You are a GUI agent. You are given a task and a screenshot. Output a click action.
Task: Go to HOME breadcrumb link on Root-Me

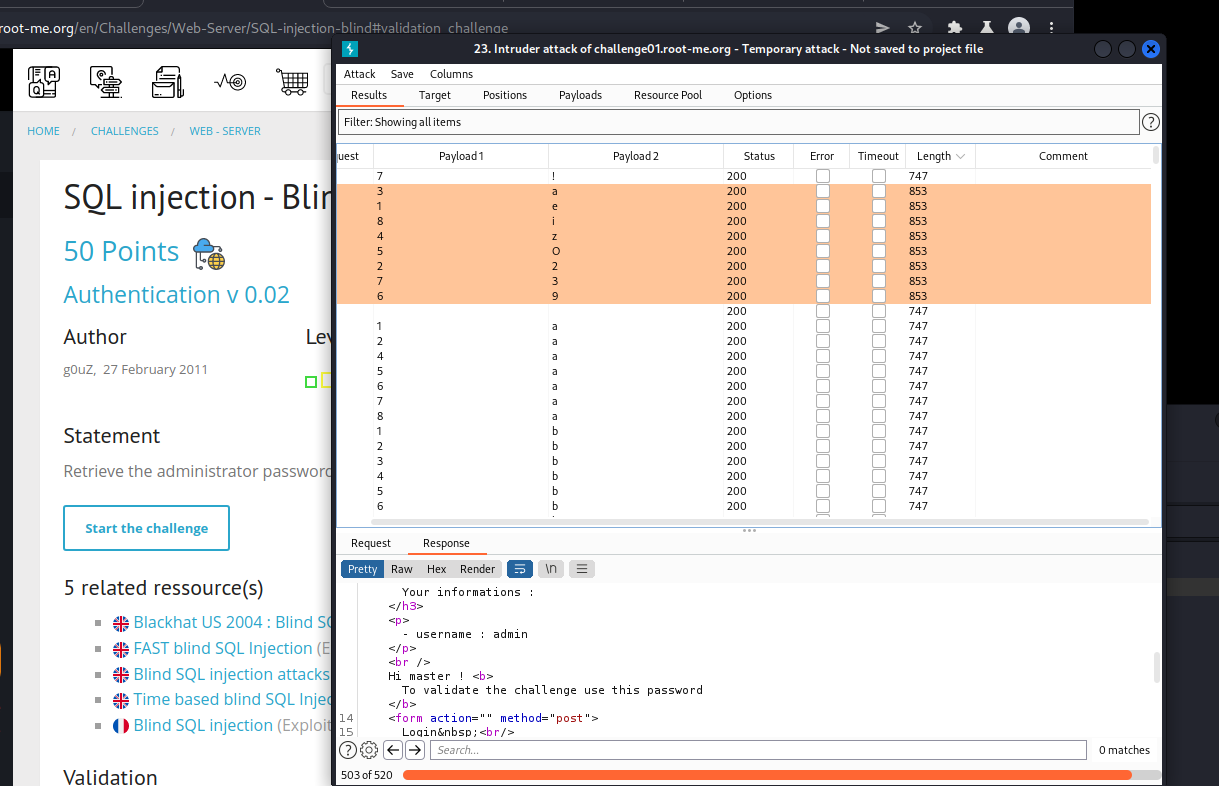coord(43,131)
